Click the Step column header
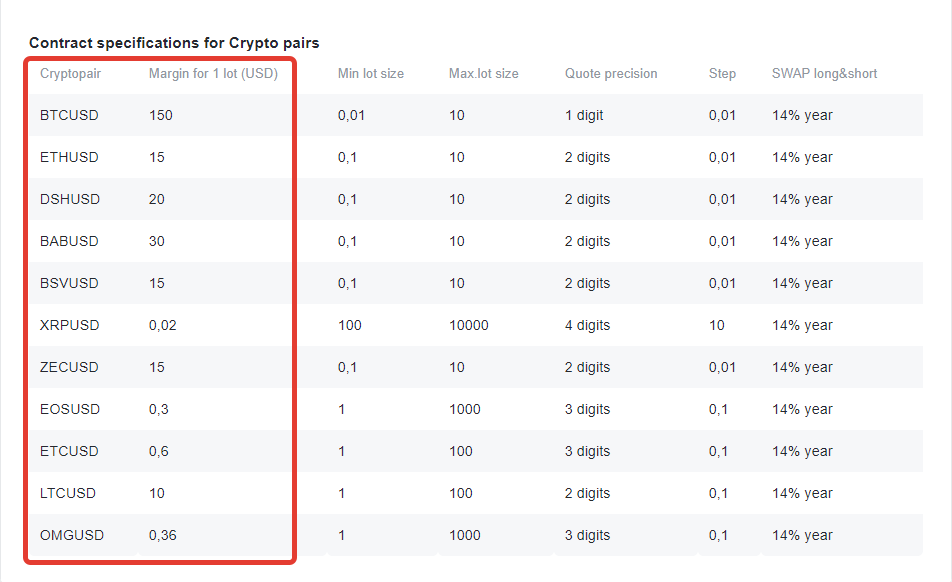Screen dimensions: 952x582 point(722,74)
